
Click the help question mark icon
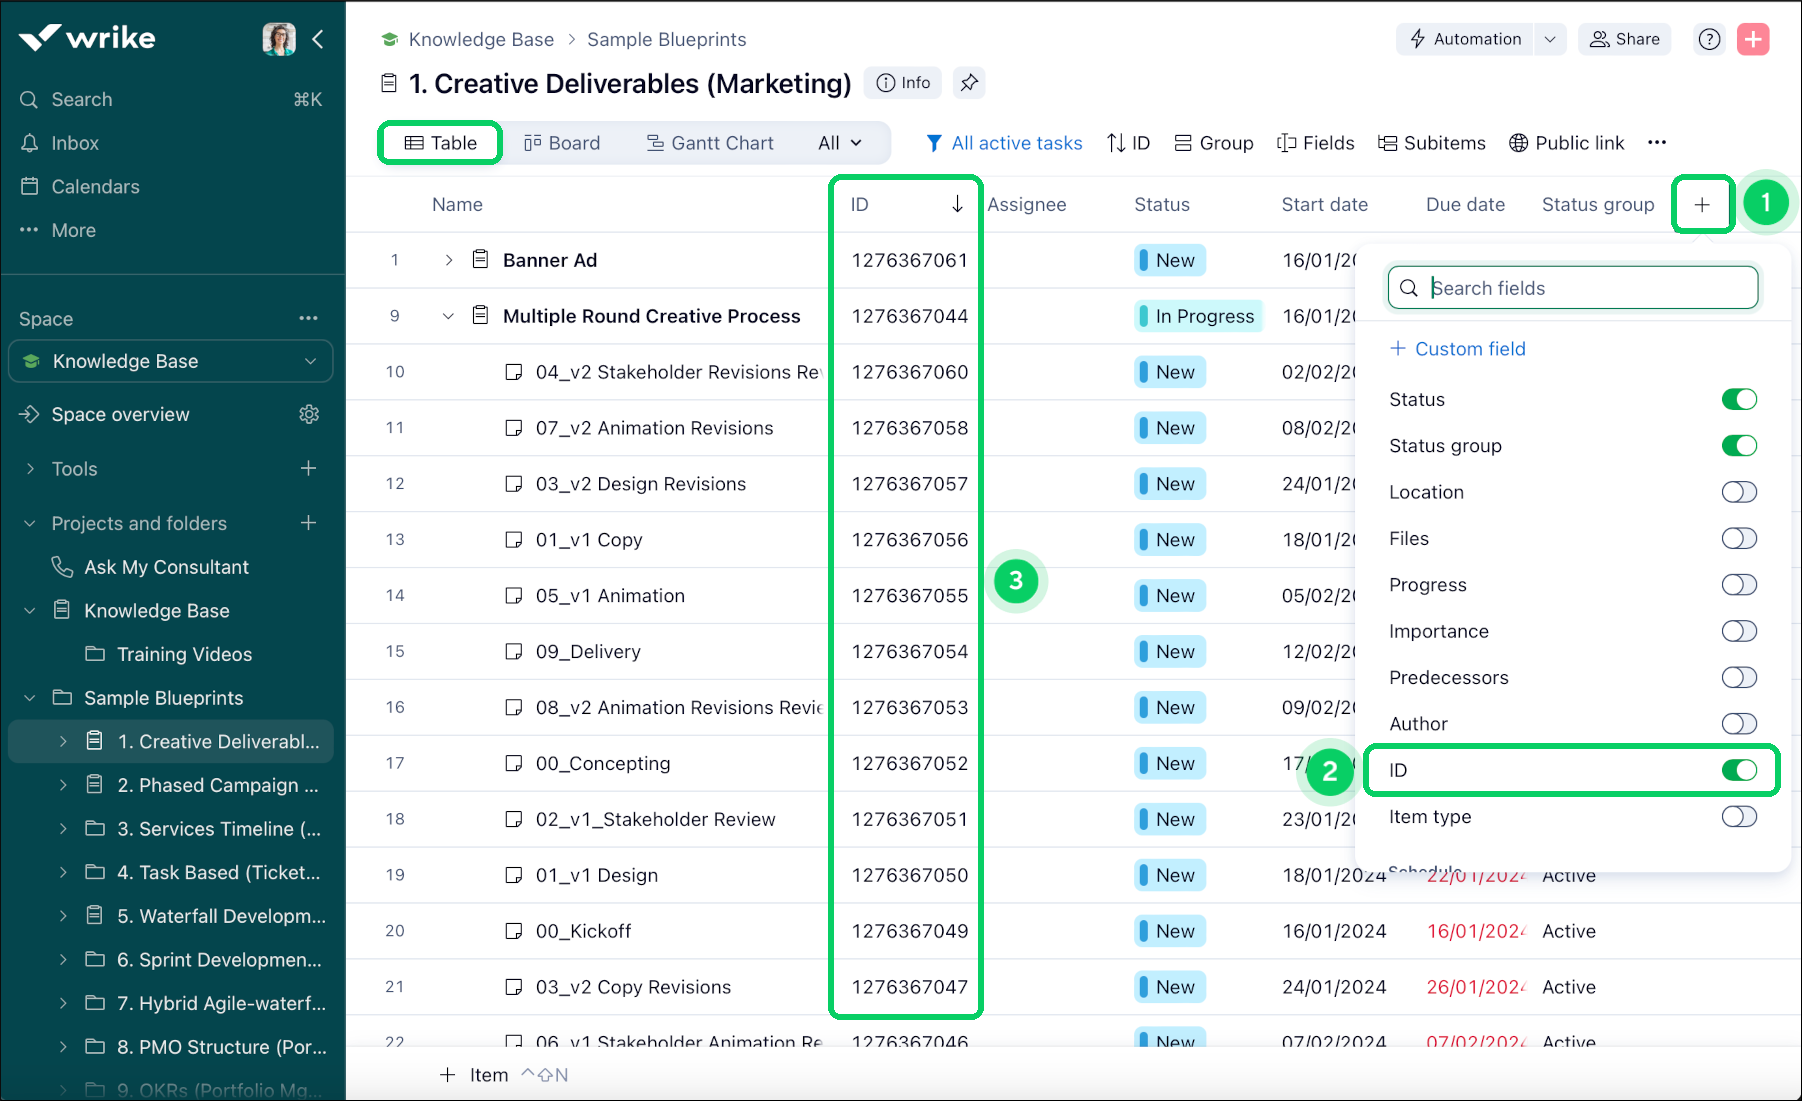(x=1709, y=39)
